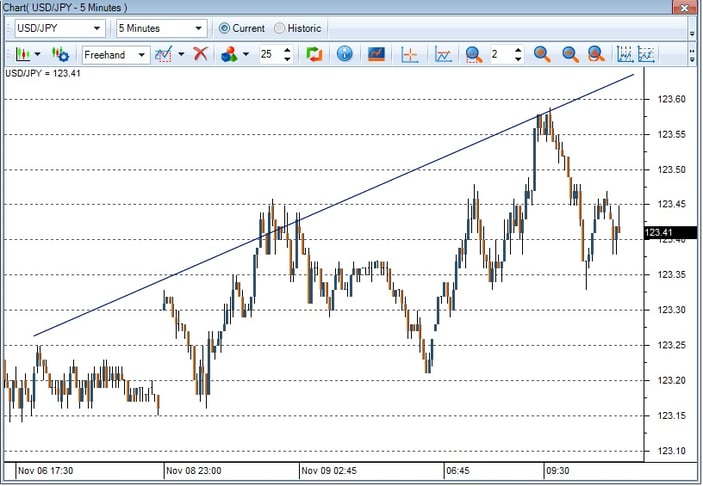Screen dimensions: 703x486
Task: Click the zoom rectangle selection magnifier
Action: [x=596, y=54]
